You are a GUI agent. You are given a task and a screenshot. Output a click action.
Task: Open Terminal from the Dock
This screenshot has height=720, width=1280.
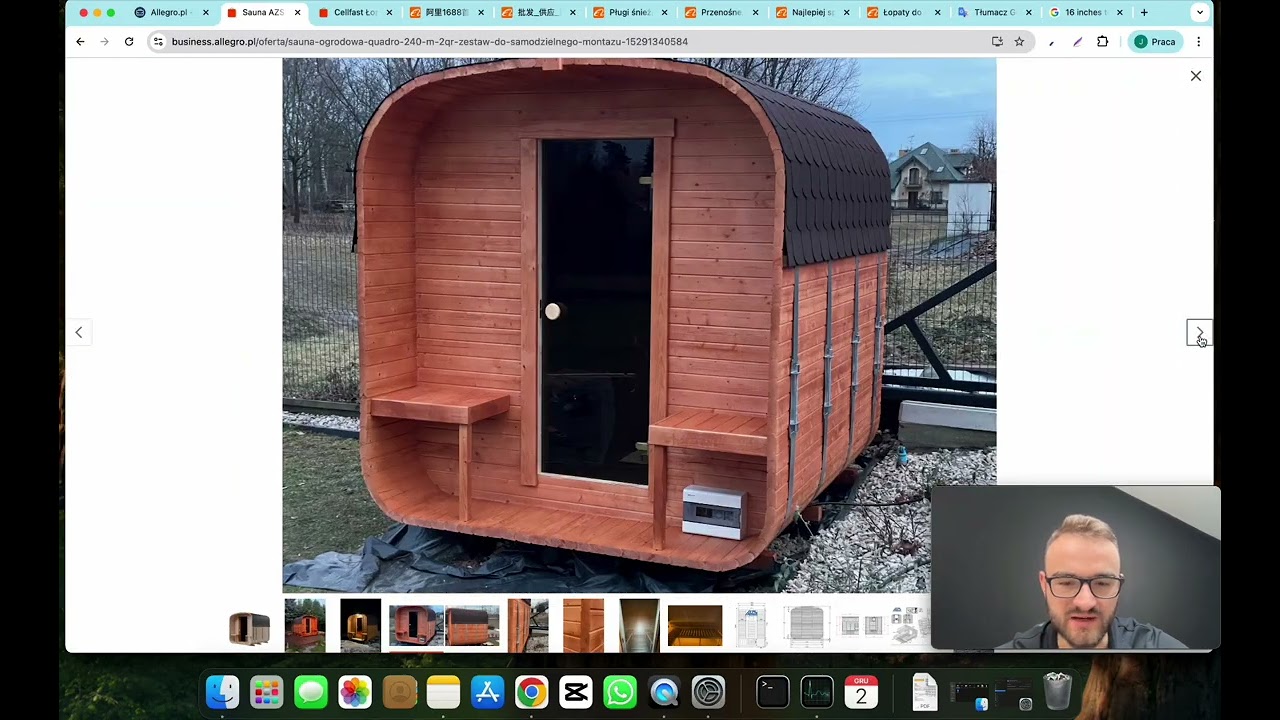[772, 692]
